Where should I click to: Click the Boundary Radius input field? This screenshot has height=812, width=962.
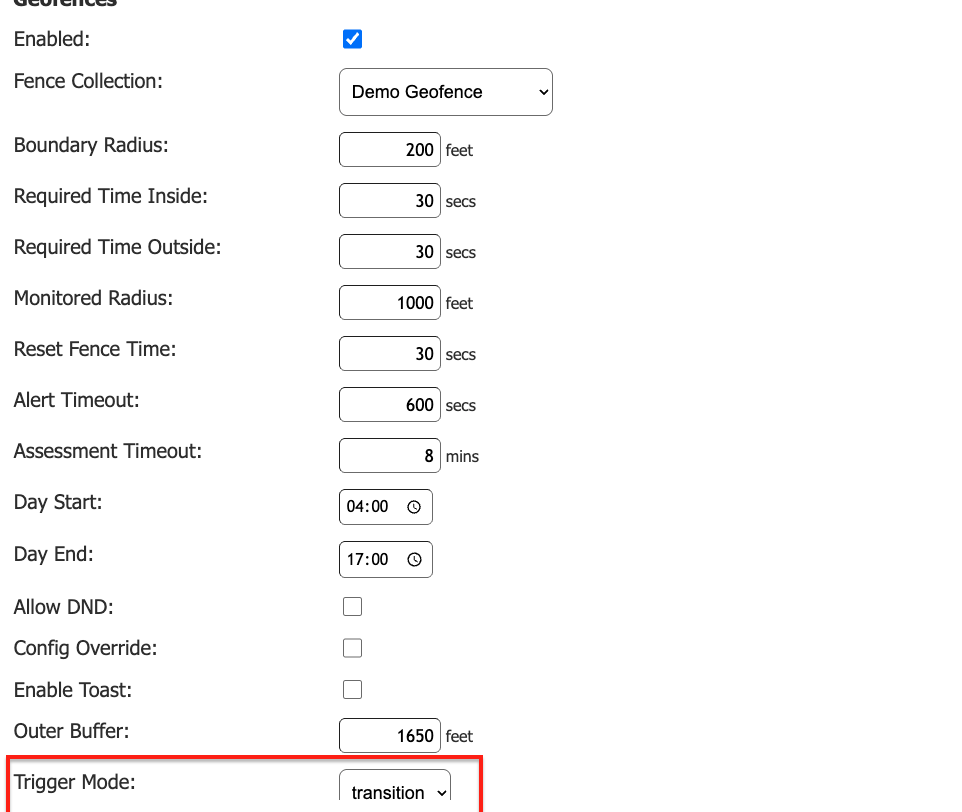(390, 149)
